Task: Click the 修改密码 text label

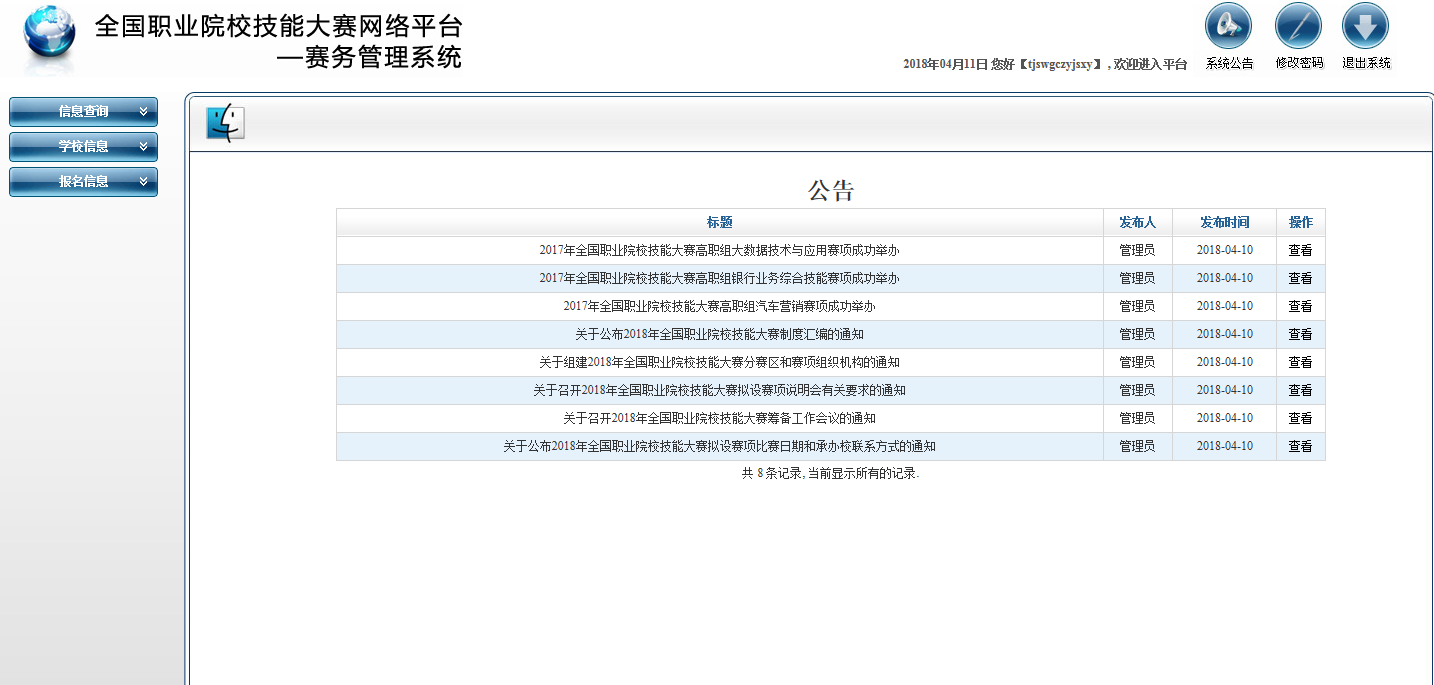Action: [1299, 63]
